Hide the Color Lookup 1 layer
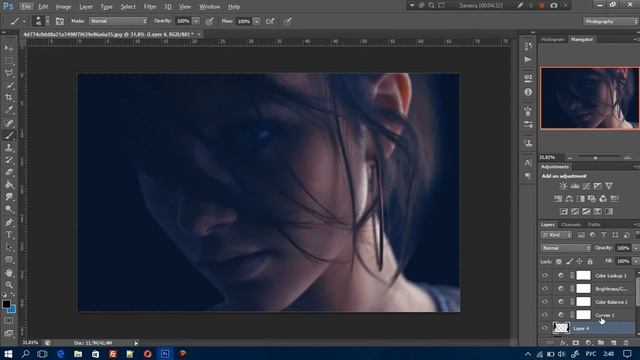Viewport: 640px width, 360px height. click(545, 276)
